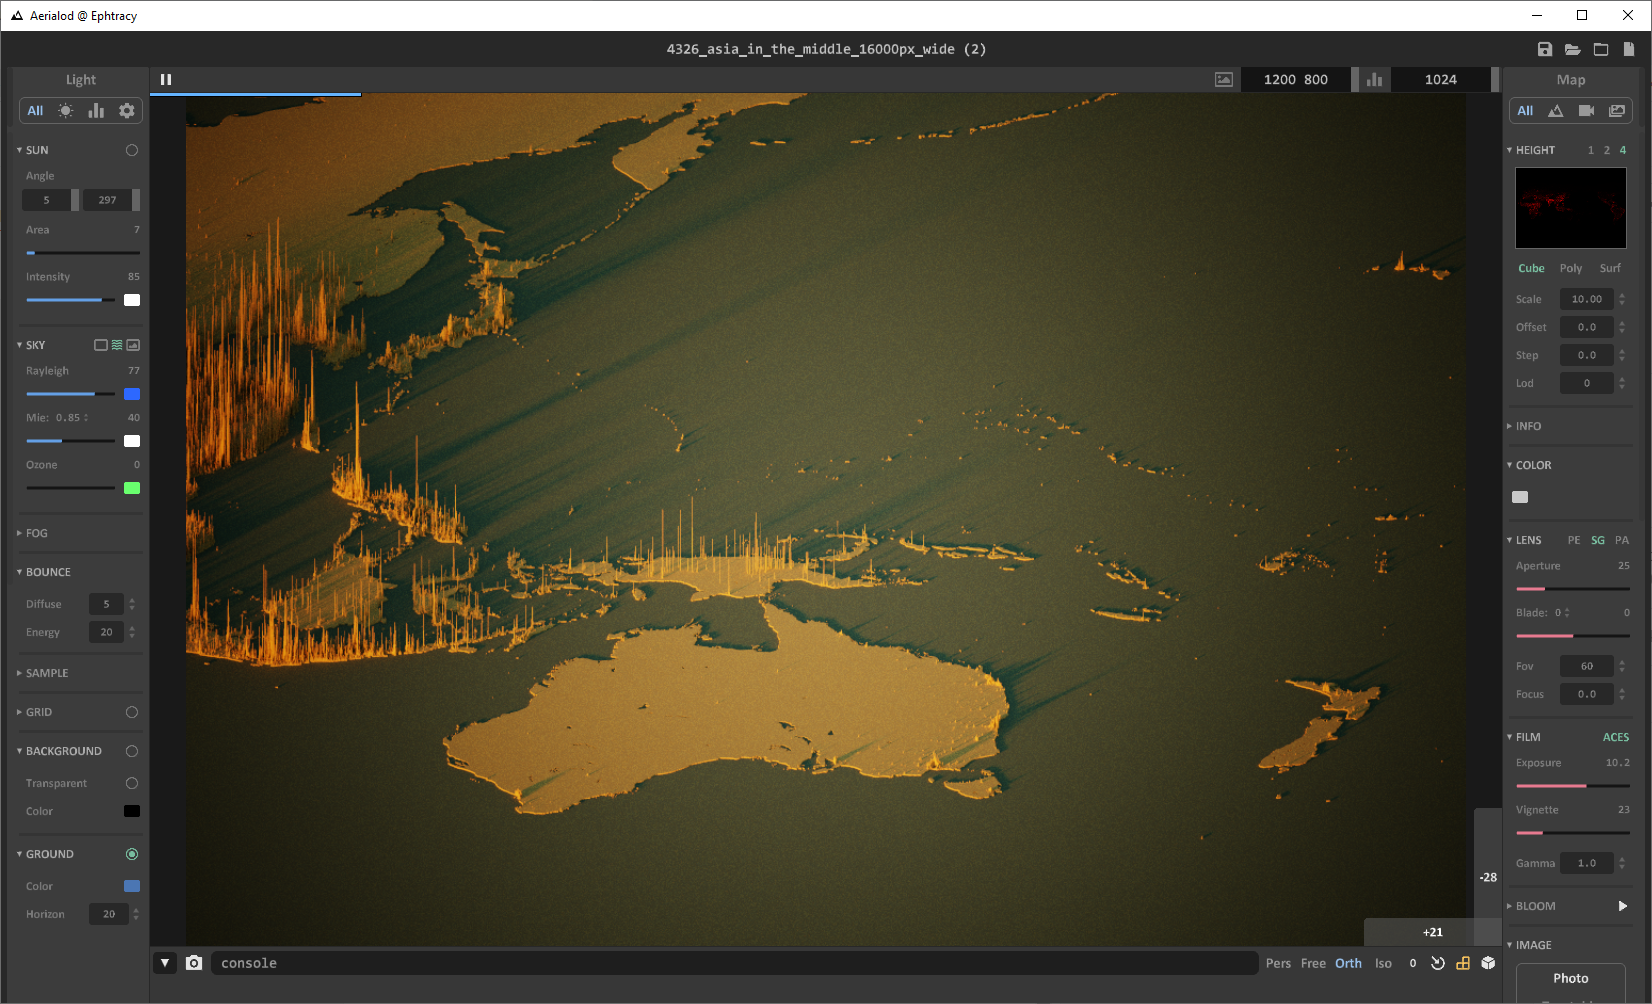
Task: Enable the SUN radio toggle
Action: pyautogui.click(x=131, y=149)
